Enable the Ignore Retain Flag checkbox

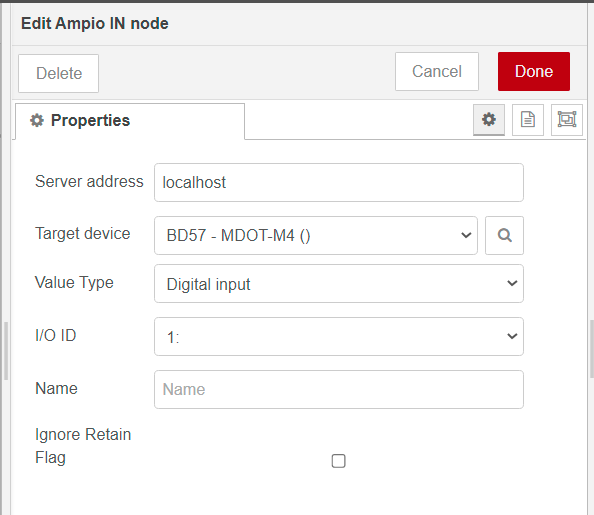338,461
